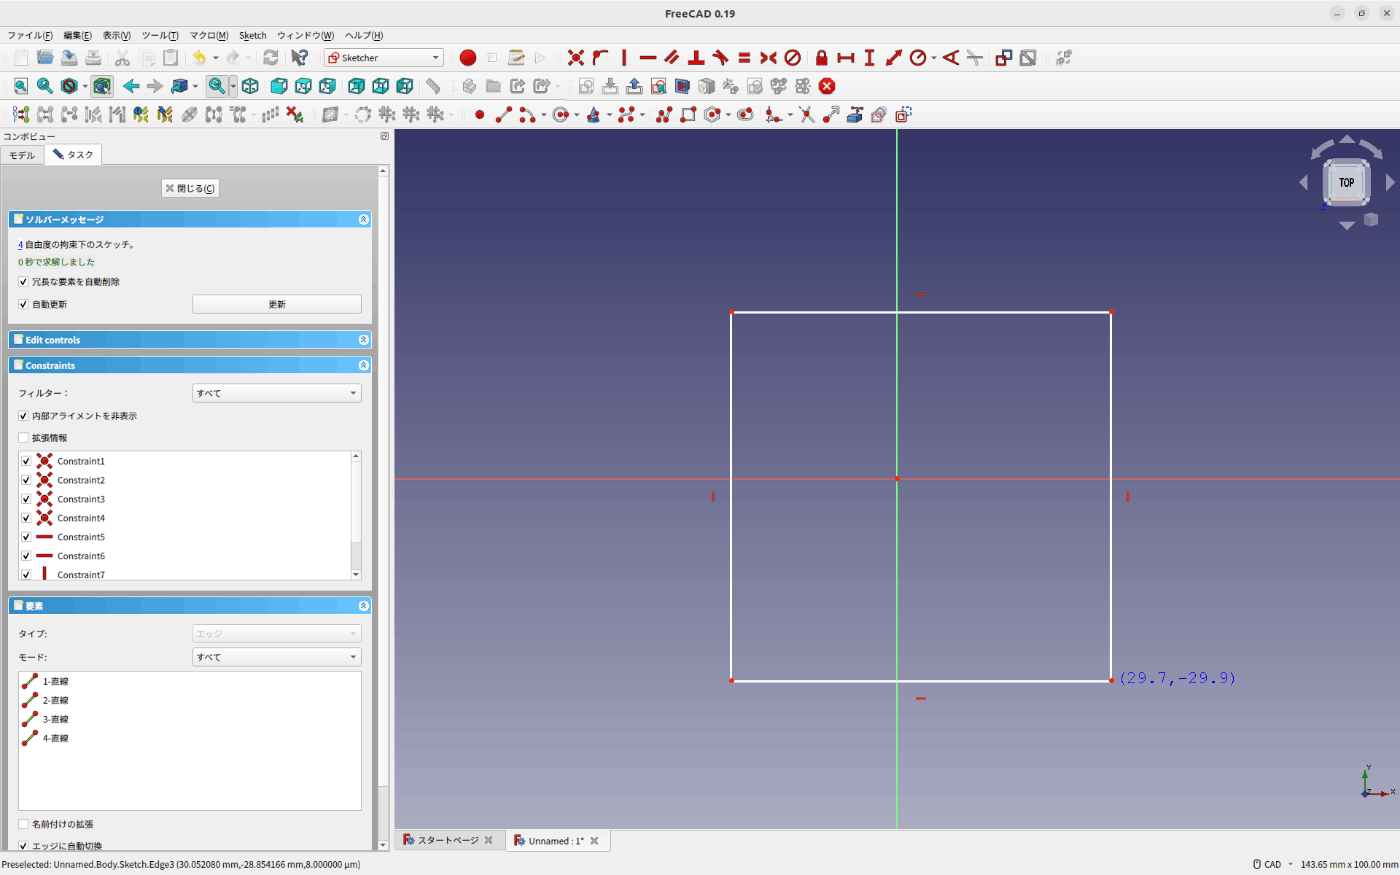The height and width of the screenshot is (875, 1400).
Task: Switch to the モデル tab
Action: point(22,155)
